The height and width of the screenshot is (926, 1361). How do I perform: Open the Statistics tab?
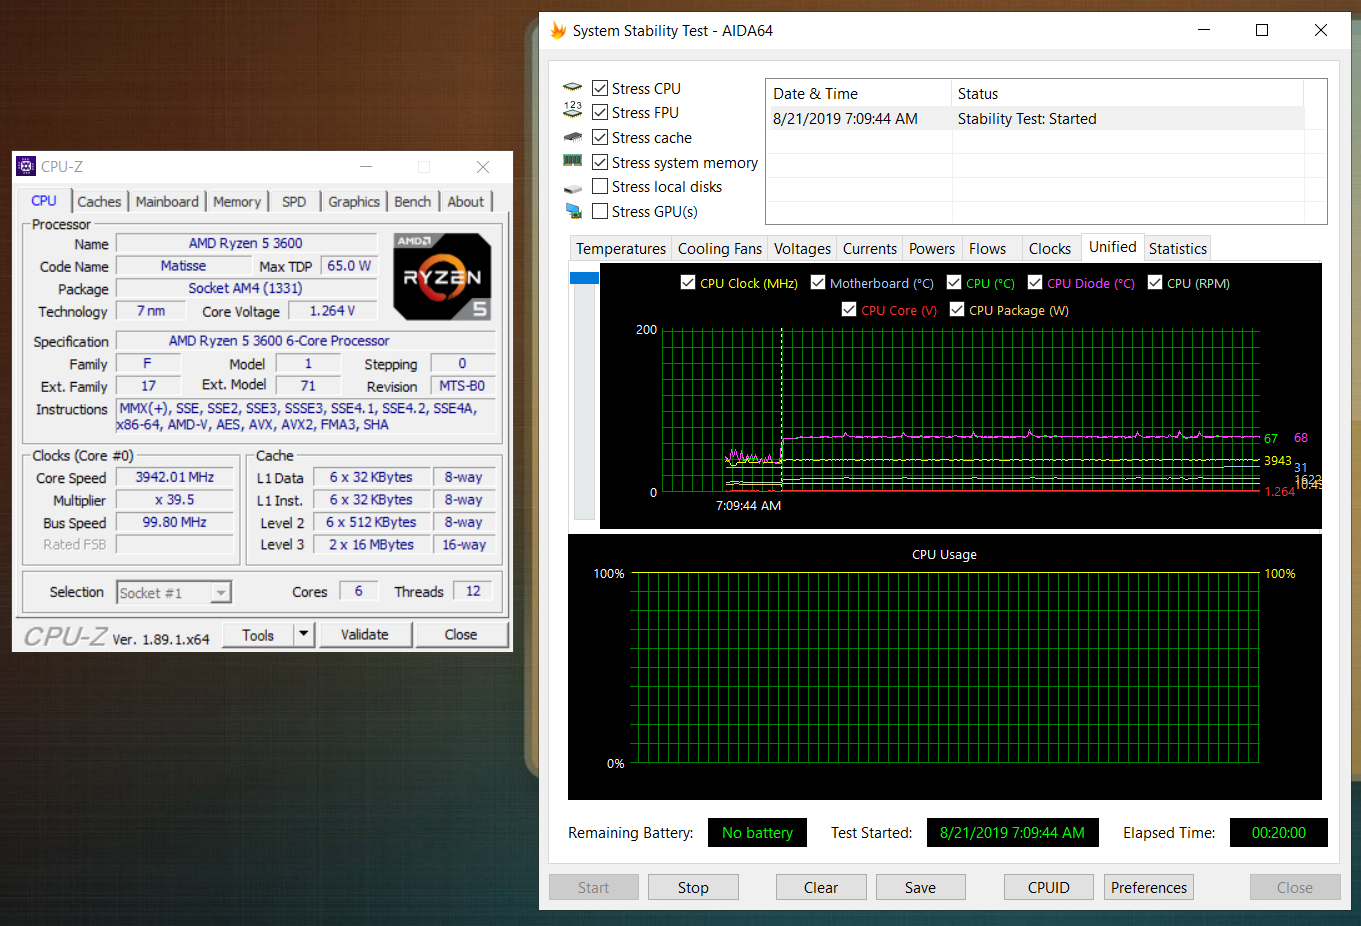tap(1178, 249)
